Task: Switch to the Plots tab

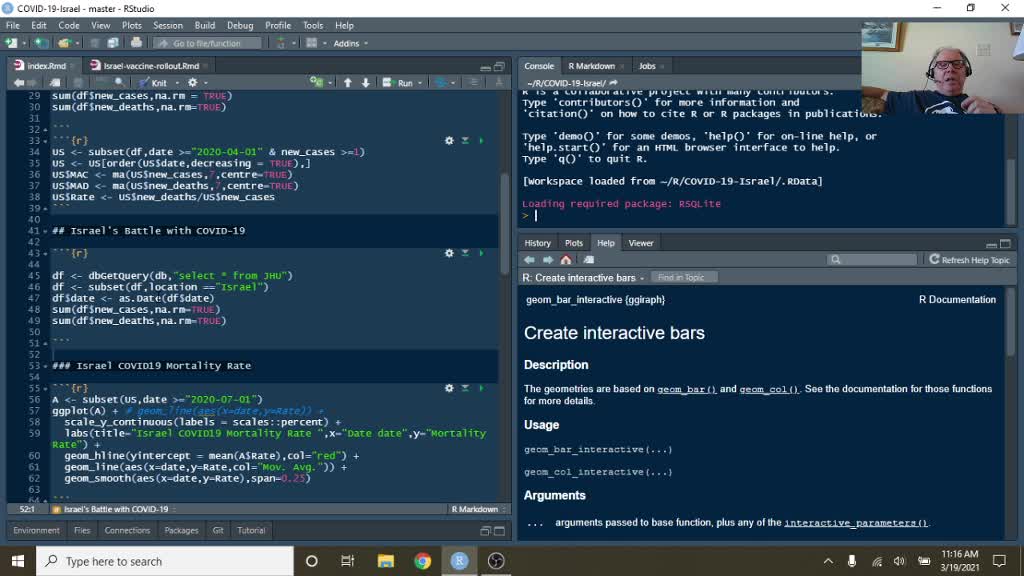Action: pyautogui.click(x=574, y=243)
